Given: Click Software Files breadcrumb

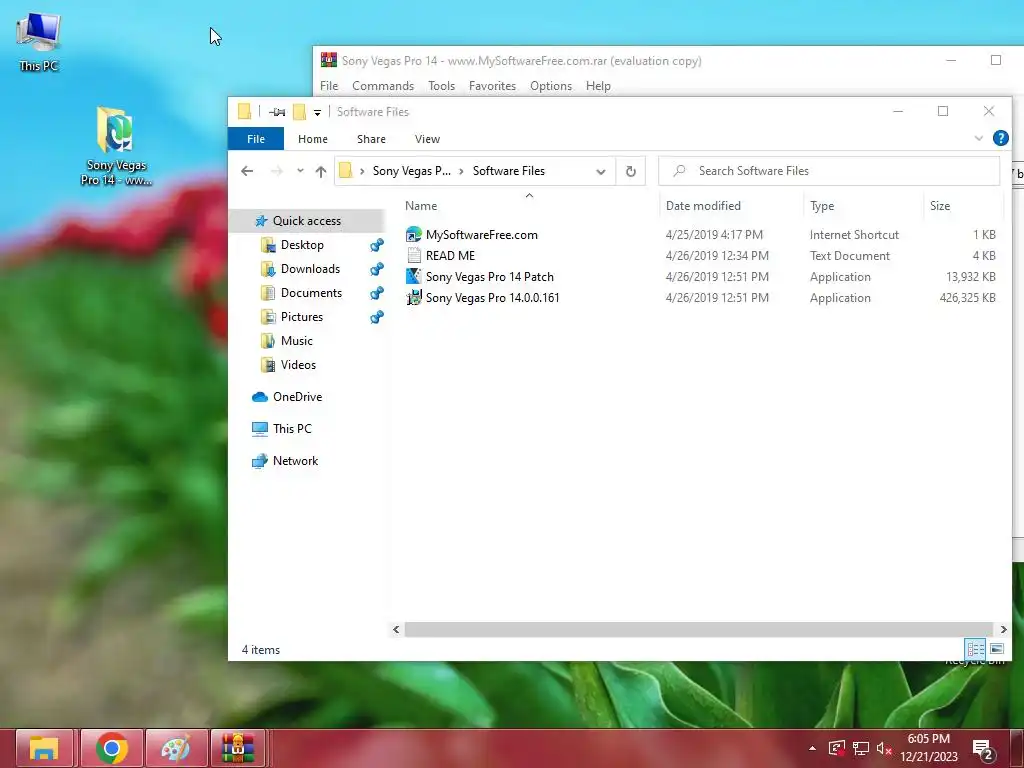Looking at the screenshot, I should coord(509,170).
